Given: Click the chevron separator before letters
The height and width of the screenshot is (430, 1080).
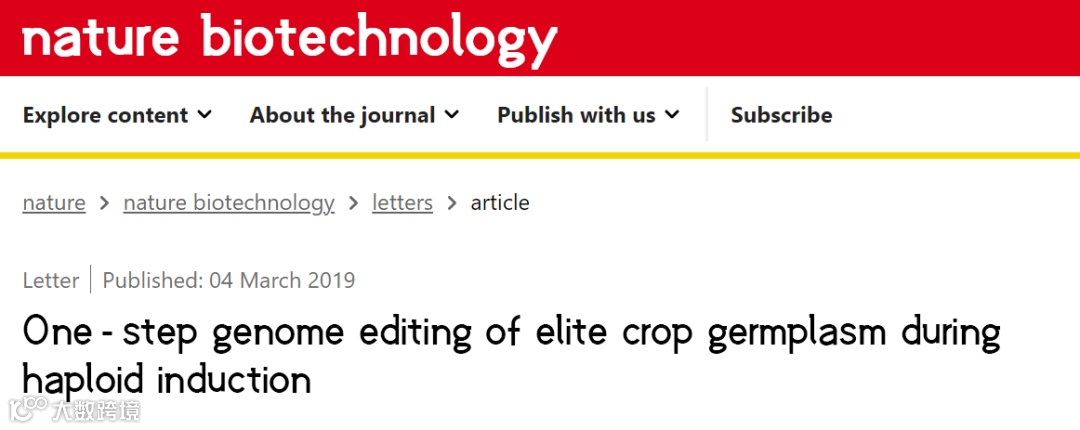Looking at the screenshot, I should tap(353, 203).
